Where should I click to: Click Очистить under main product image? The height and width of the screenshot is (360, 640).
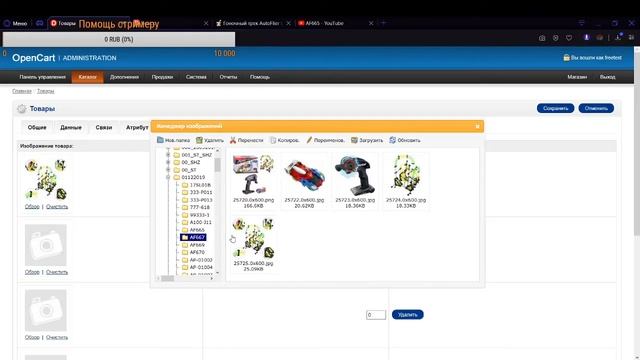click(x=57, y=207)
